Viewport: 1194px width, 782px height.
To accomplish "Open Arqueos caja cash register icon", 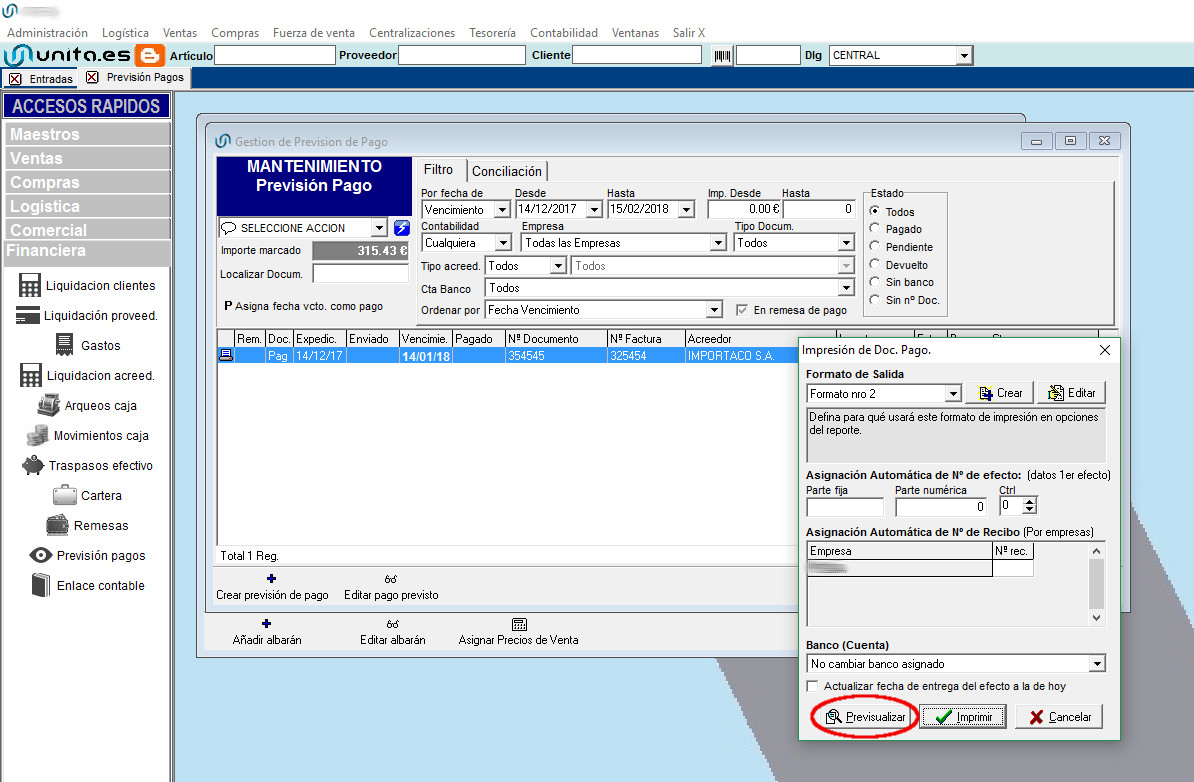I will (49, 405).
